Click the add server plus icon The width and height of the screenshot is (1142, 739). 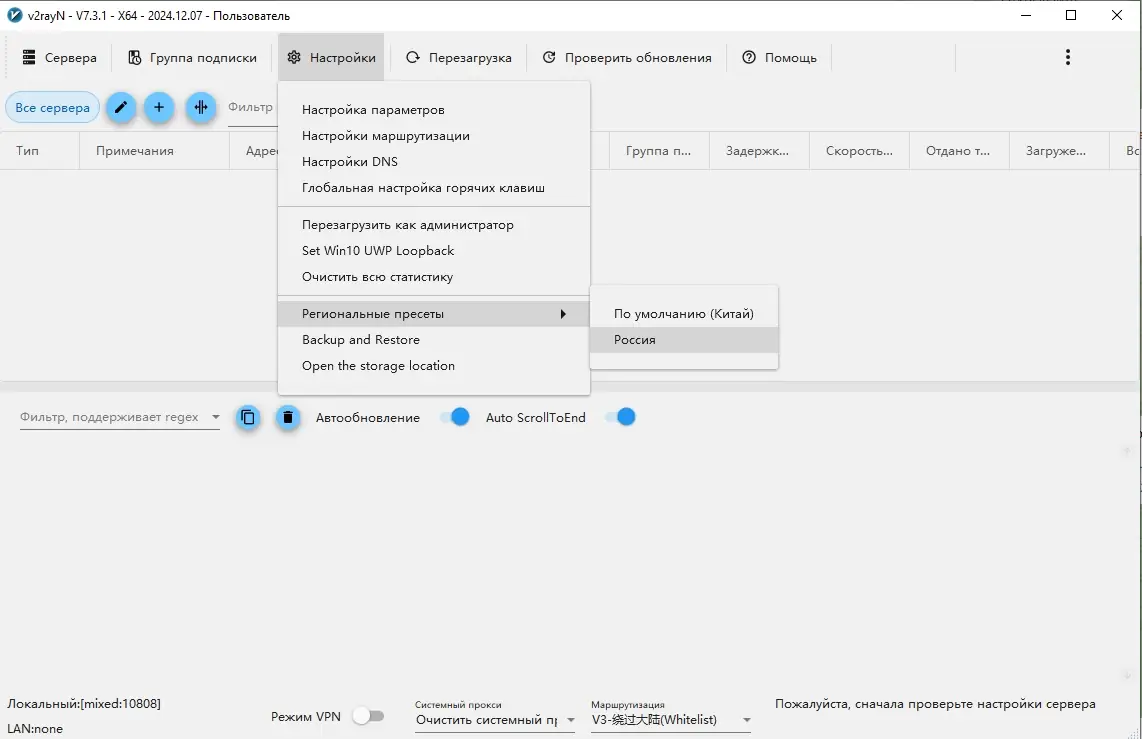(159, 107)
